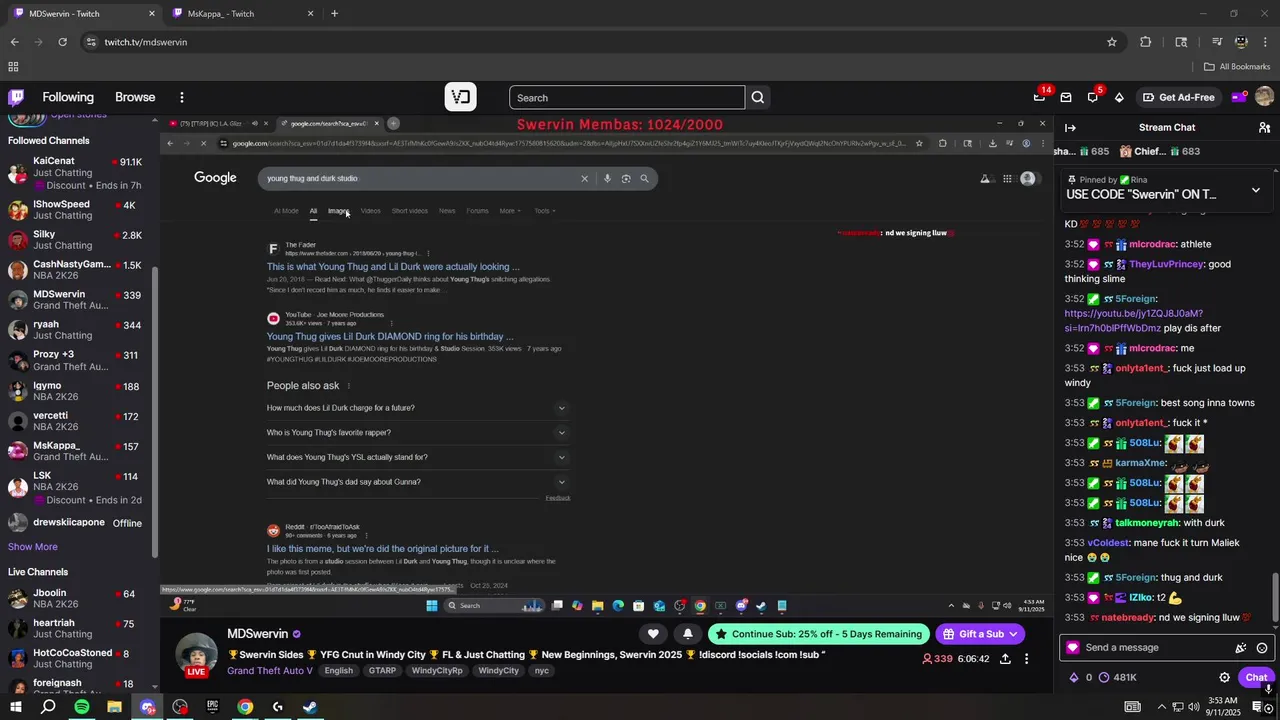Click the purple Chat send button
Viewport: 1280px width, 720px height.
pyautogui.click(x=1256, y=677)
